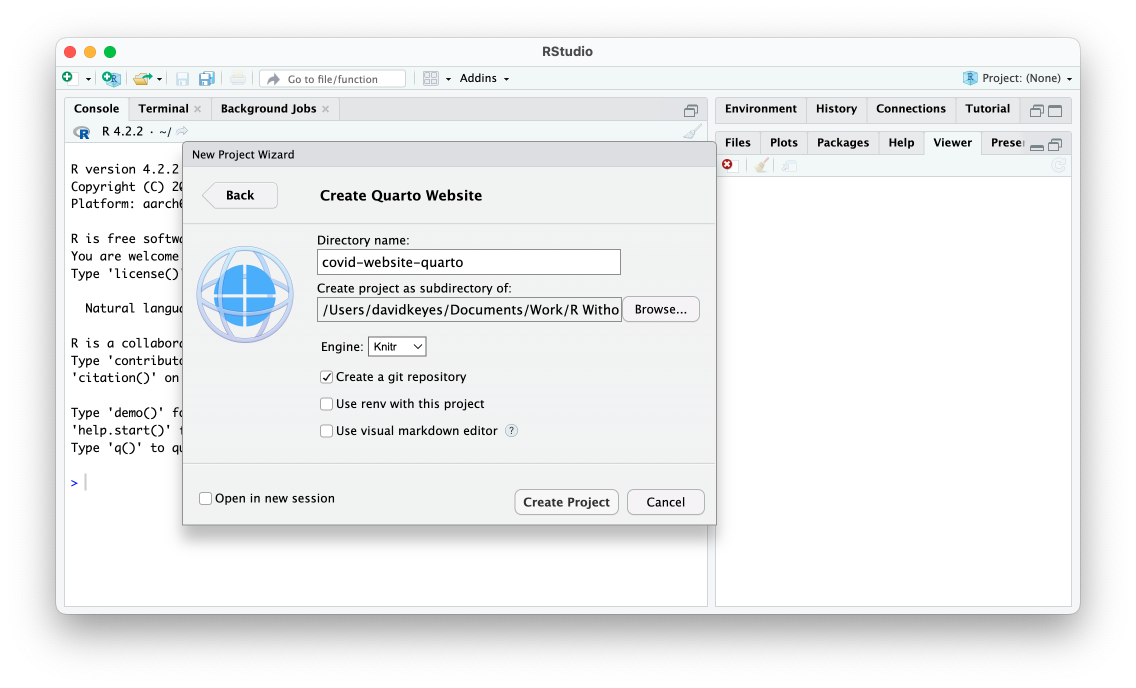This screenshot has width=1136, height=688.
Task: Go Back in the New Project Wizard
Action: pyautogui.click(x=239, y=195)
